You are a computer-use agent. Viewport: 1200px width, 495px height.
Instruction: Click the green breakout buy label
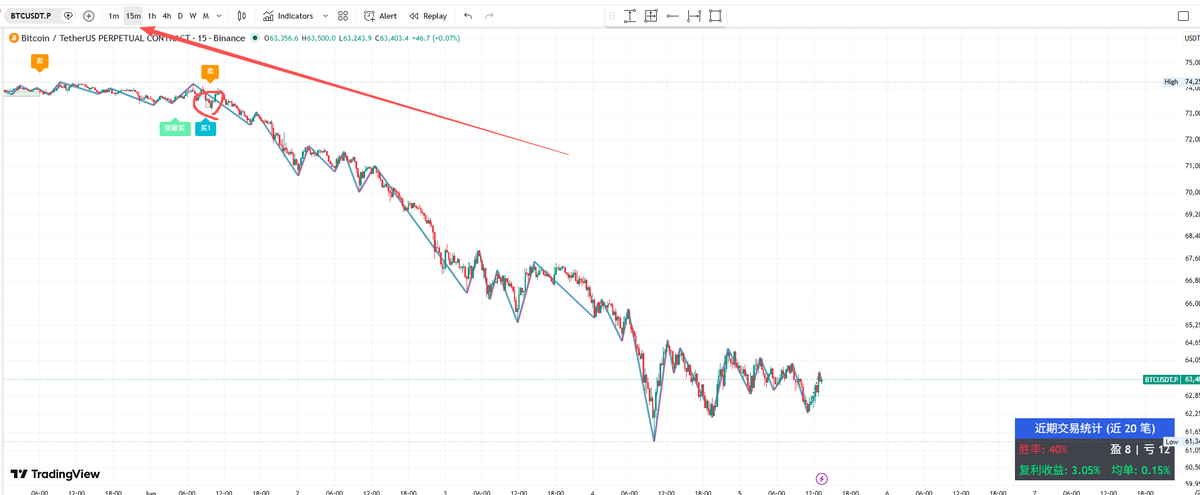click(x=175, y=128)
